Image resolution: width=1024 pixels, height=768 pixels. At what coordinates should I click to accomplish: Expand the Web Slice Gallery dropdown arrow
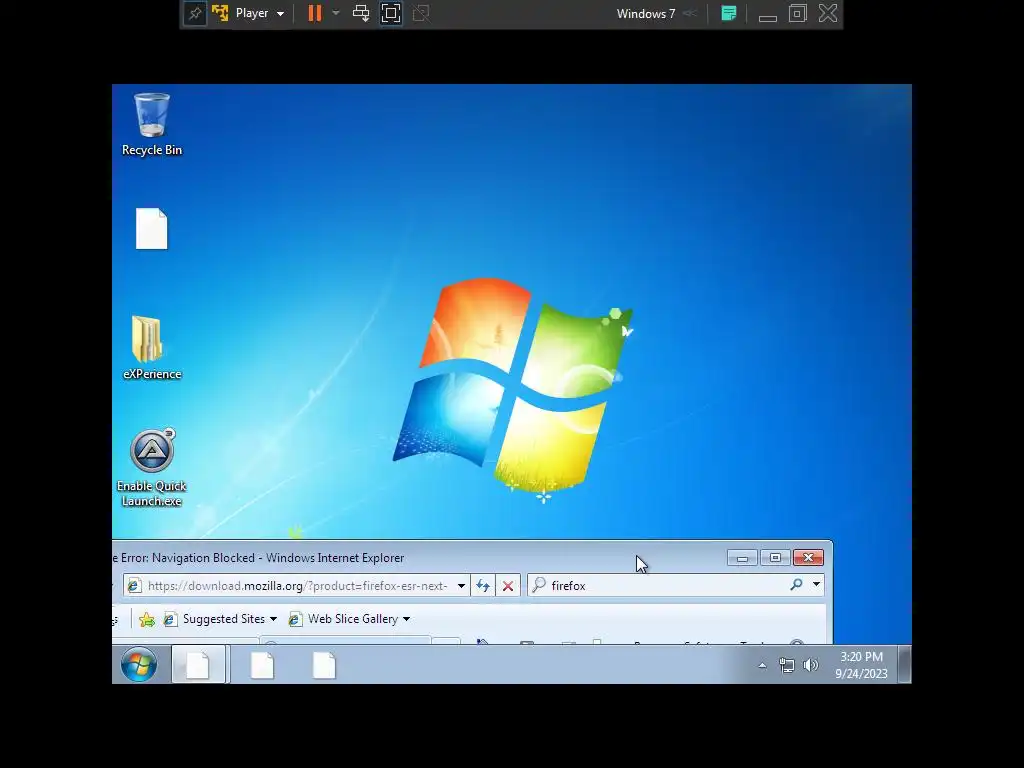coord(406,619)
